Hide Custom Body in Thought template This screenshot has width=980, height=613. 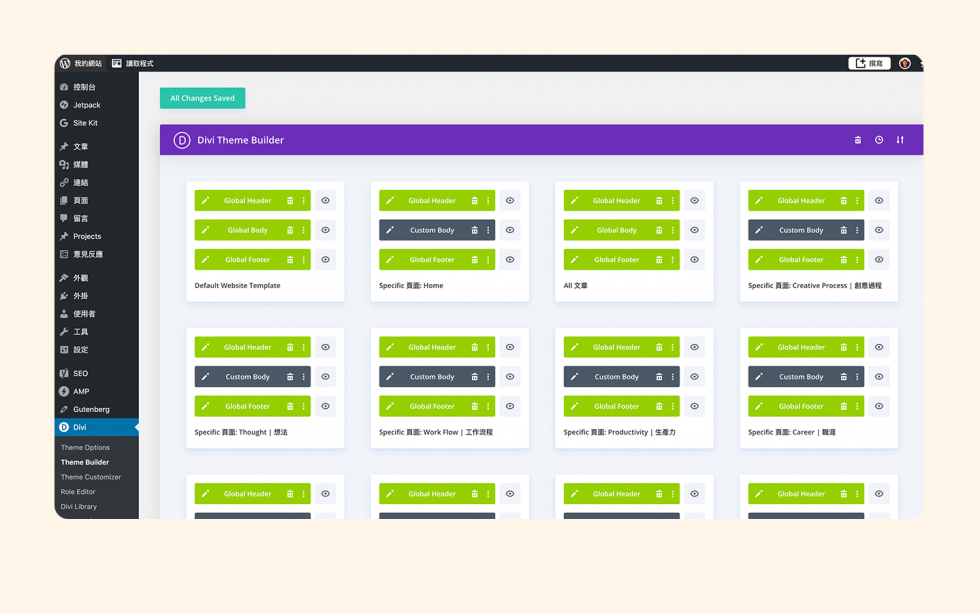[326, 377]
